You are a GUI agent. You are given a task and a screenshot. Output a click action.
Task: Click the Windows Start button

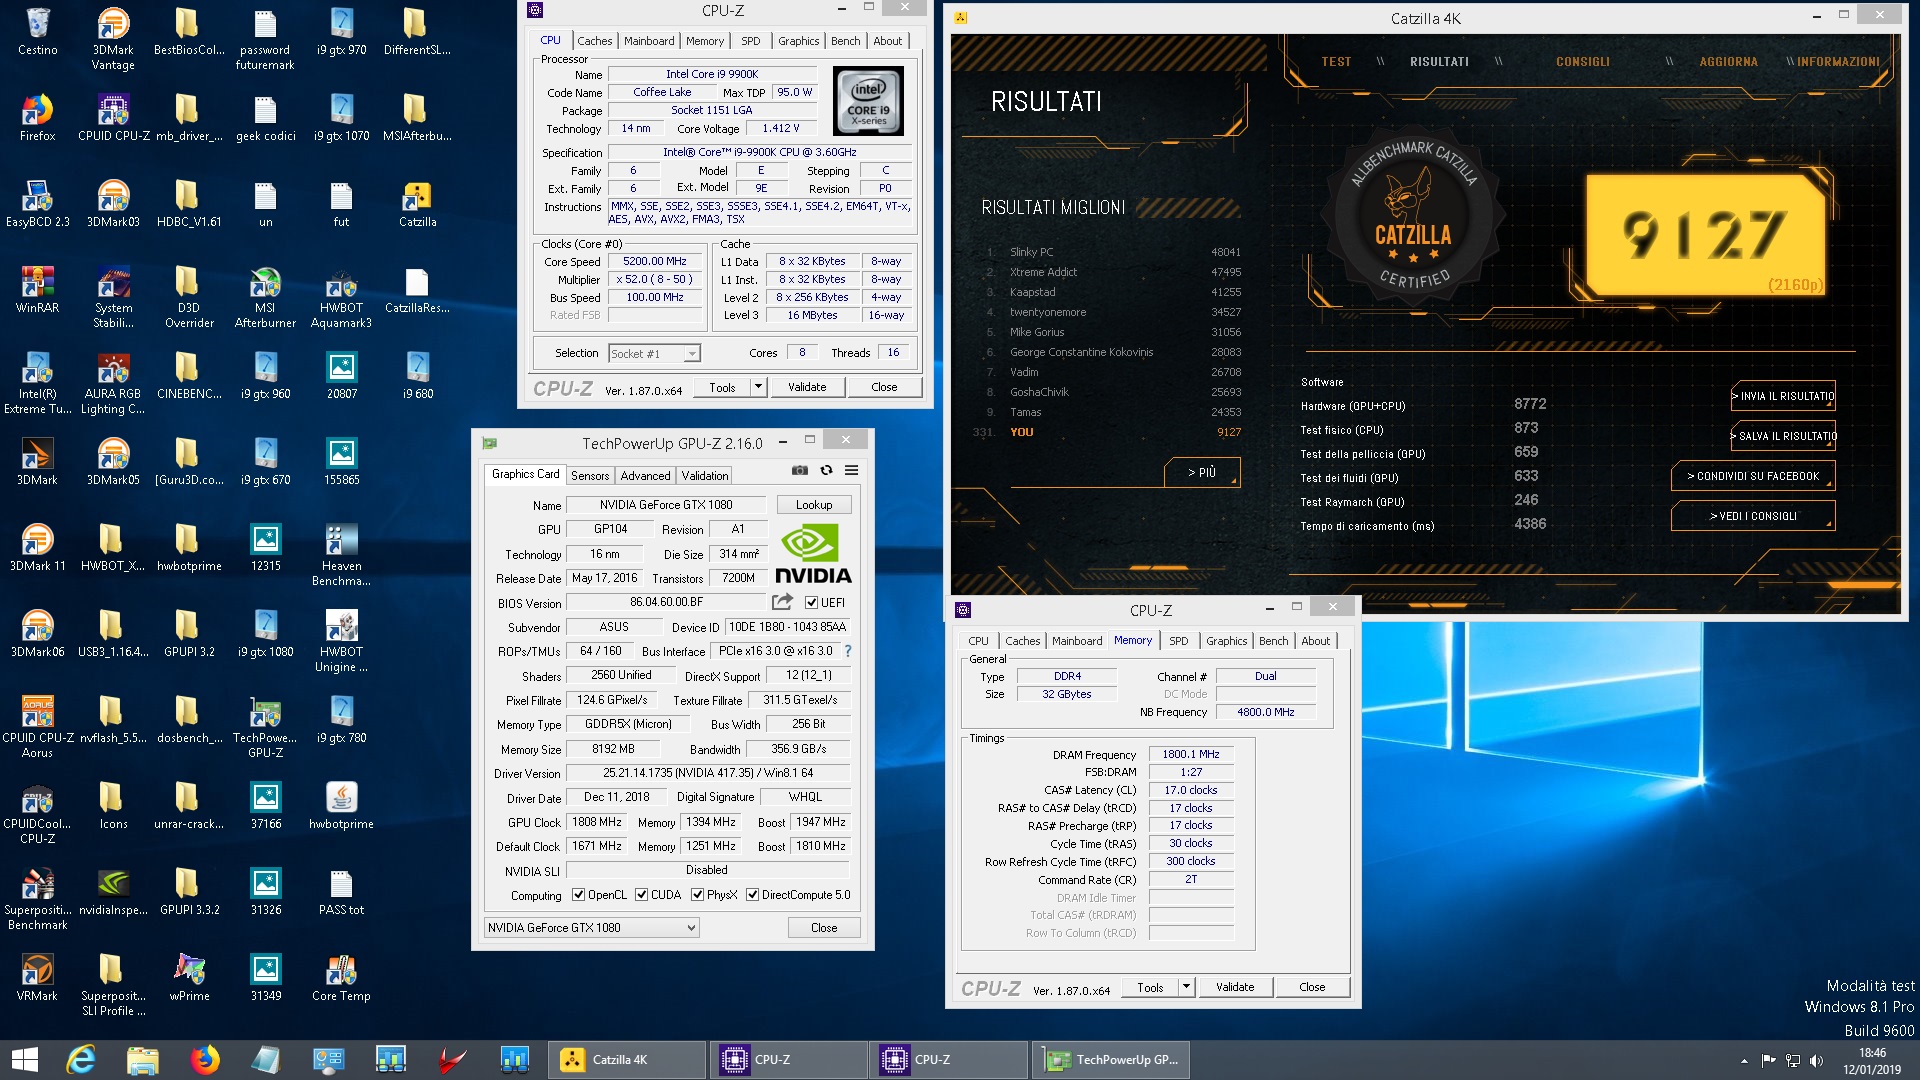[x=25, y=1060]
